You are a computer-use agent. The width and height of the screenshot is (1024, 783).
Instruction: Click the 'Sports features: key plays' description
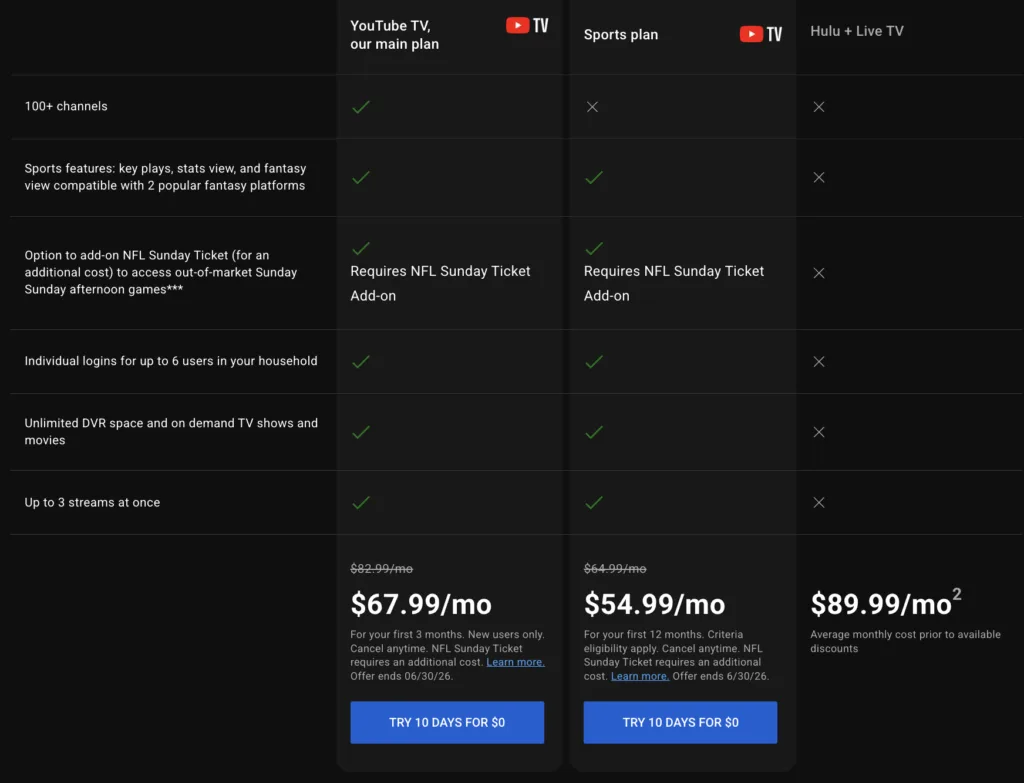[x=165, y=177]
